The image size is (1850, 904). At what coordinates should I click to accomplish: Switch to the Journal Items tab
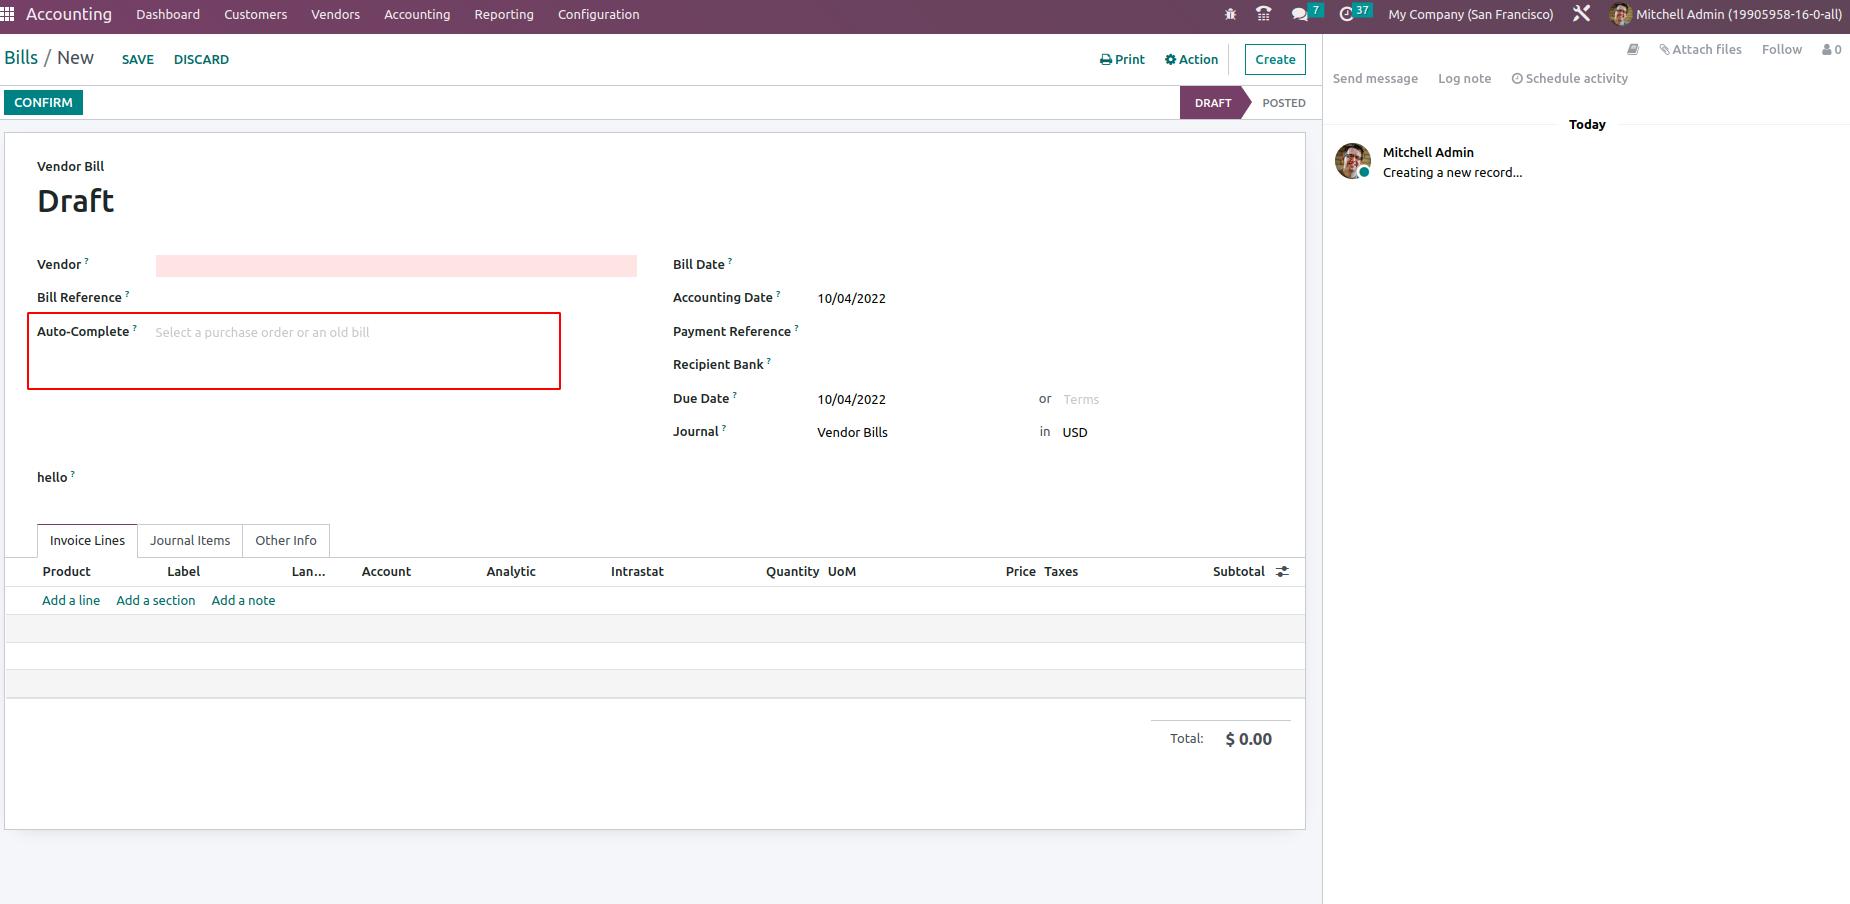[x=190, y=540]
